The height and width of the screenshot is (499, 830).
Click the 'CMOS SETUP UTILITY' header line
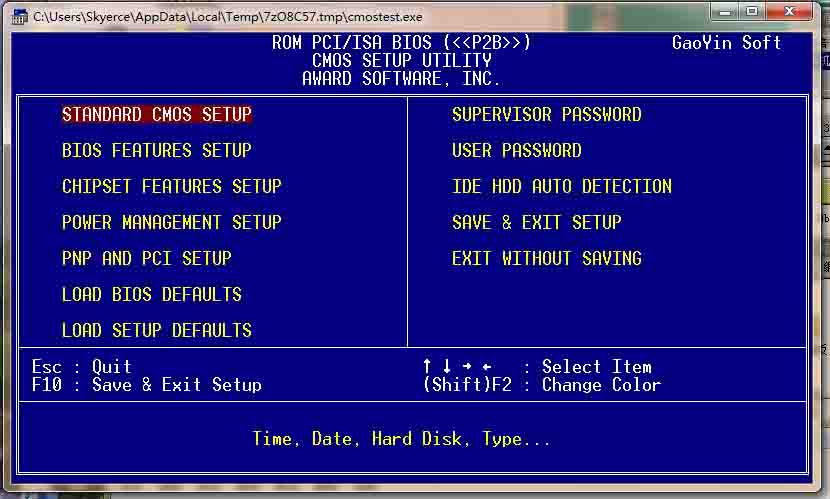[x=401, y=60]
